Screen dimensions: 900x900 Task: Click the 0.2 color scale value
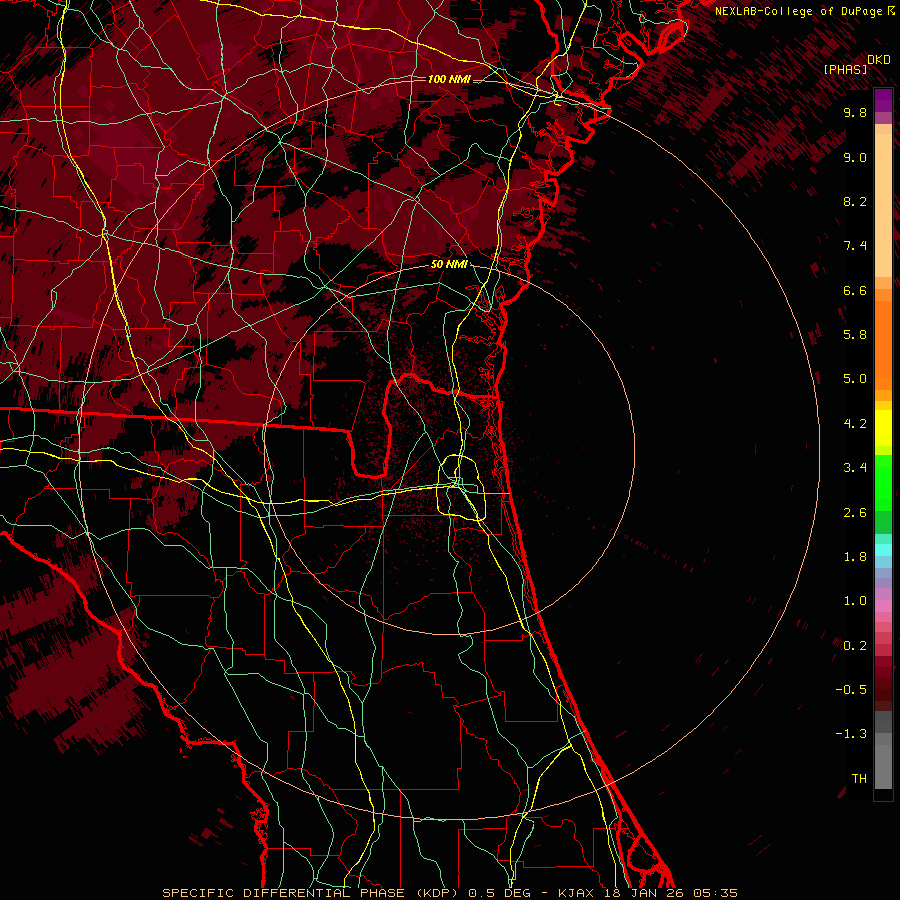(855, 646)
